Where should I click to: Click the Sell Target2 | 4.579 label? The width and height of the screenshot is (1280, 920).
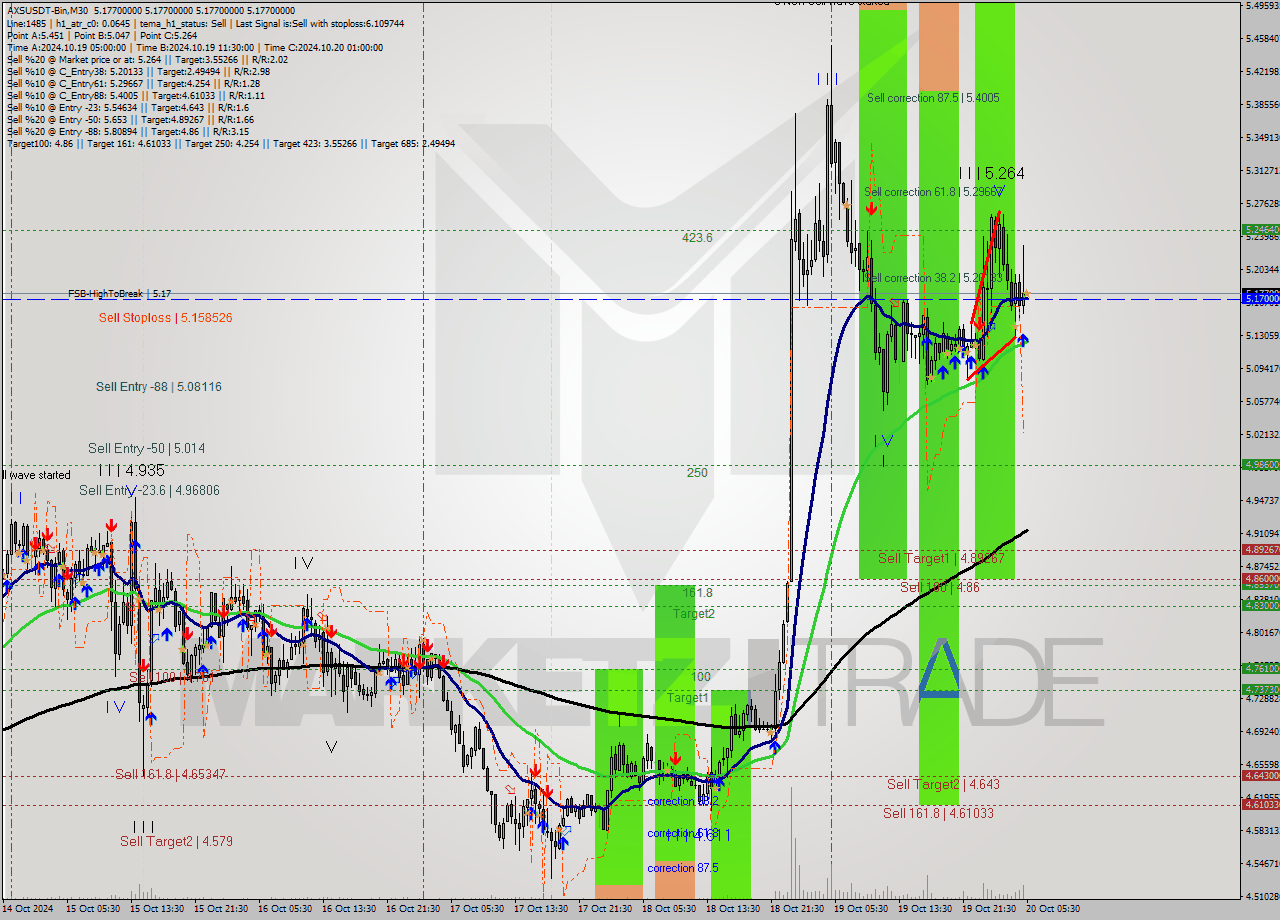coord(176,841)
